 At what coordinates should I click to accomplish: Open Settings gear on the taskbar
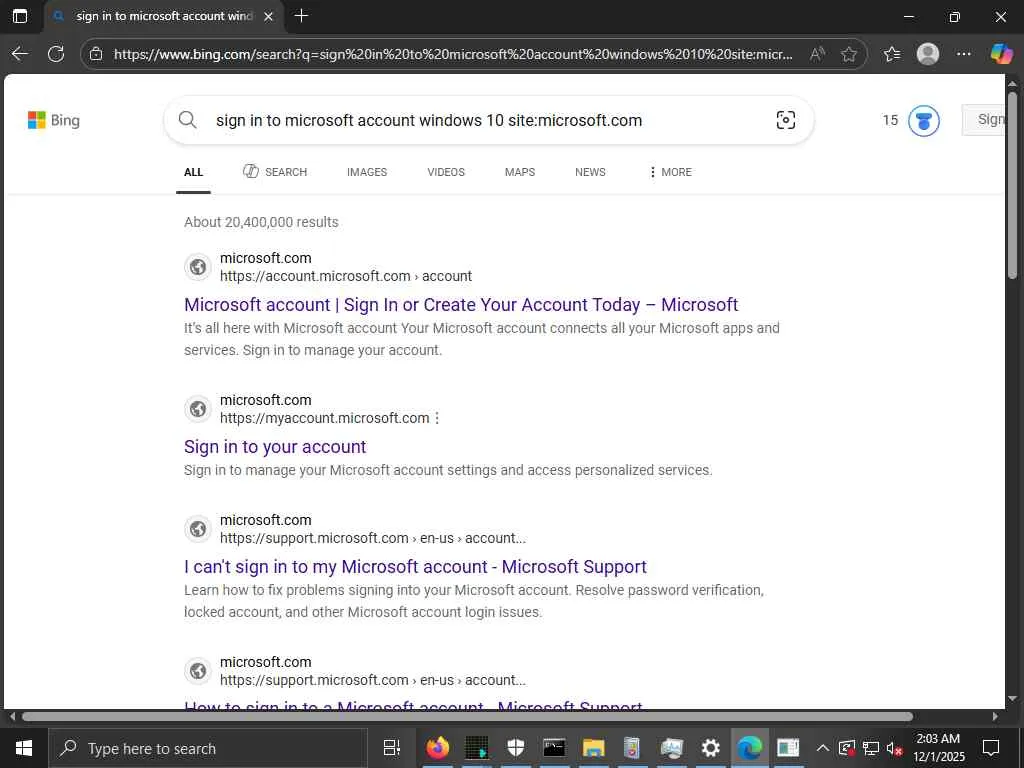710,748
